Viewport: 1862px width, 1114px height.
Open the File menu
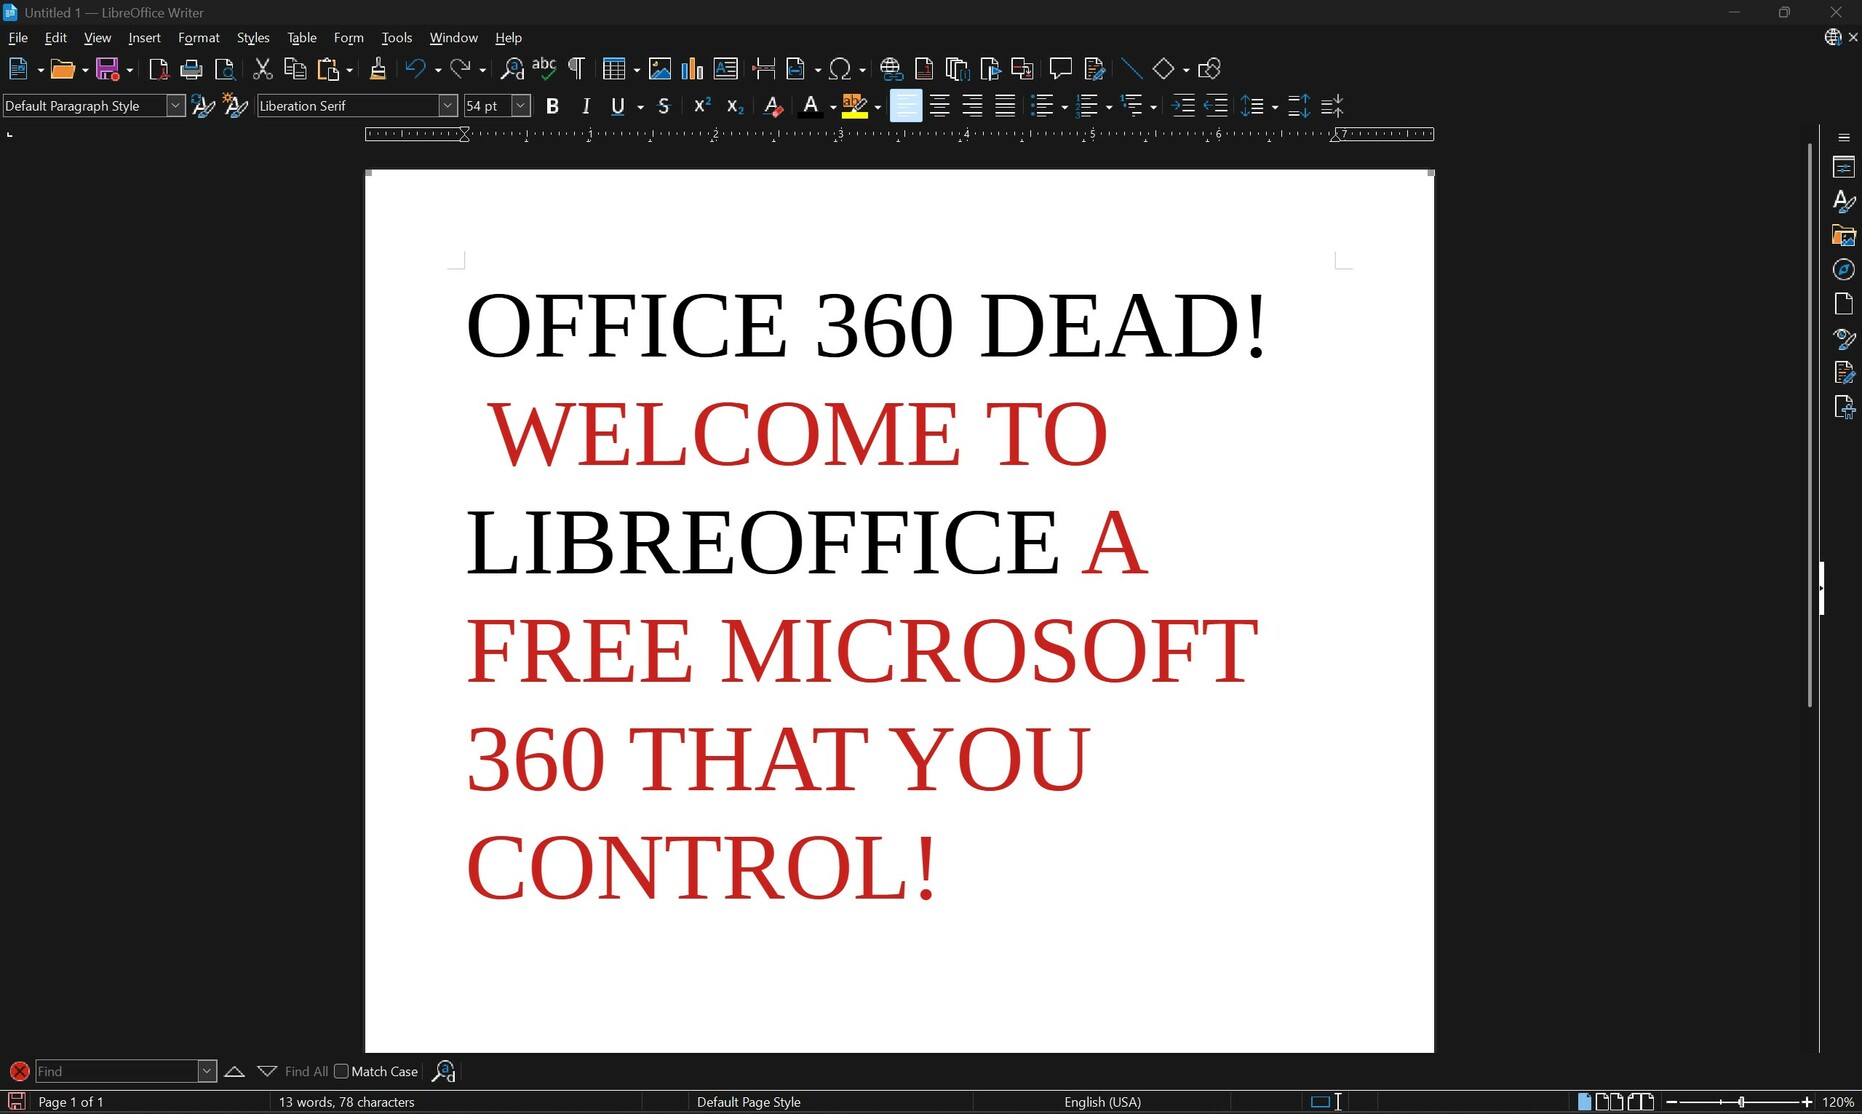pyautogui.click(x=18, y=38)
